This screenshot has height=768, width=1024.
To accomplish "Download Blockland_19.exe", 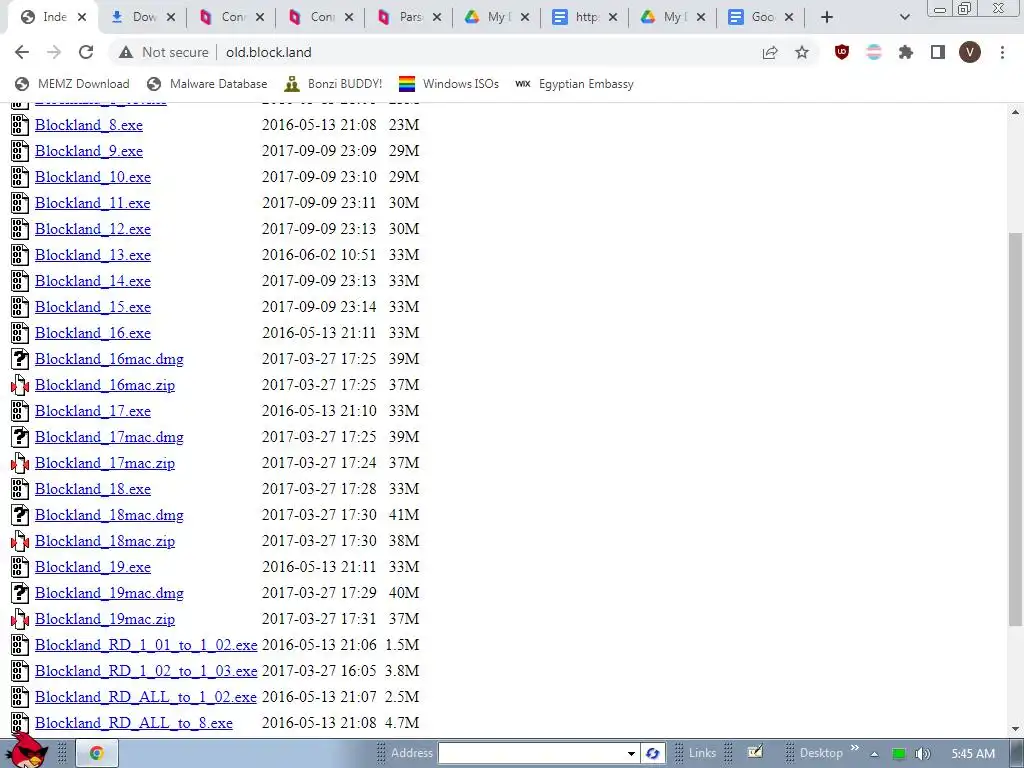I will 93,567.
